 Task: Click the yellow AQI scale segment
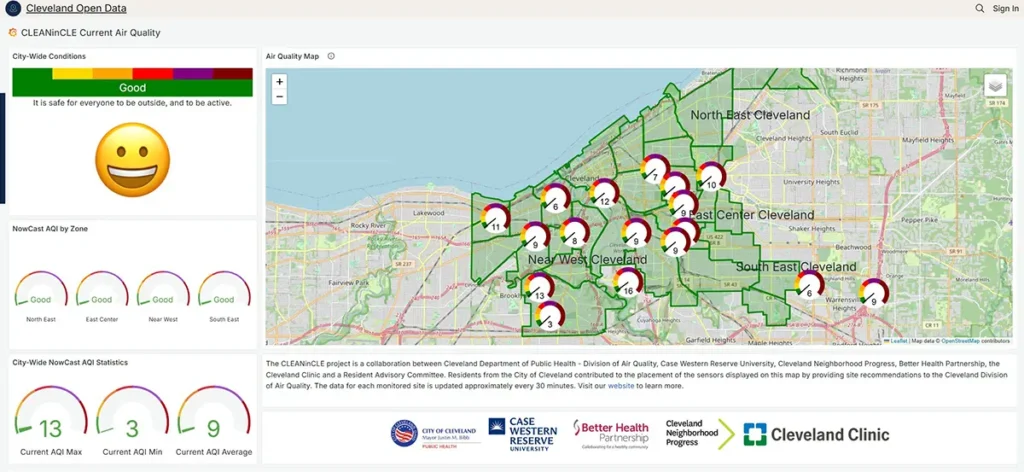click(72, 73)
